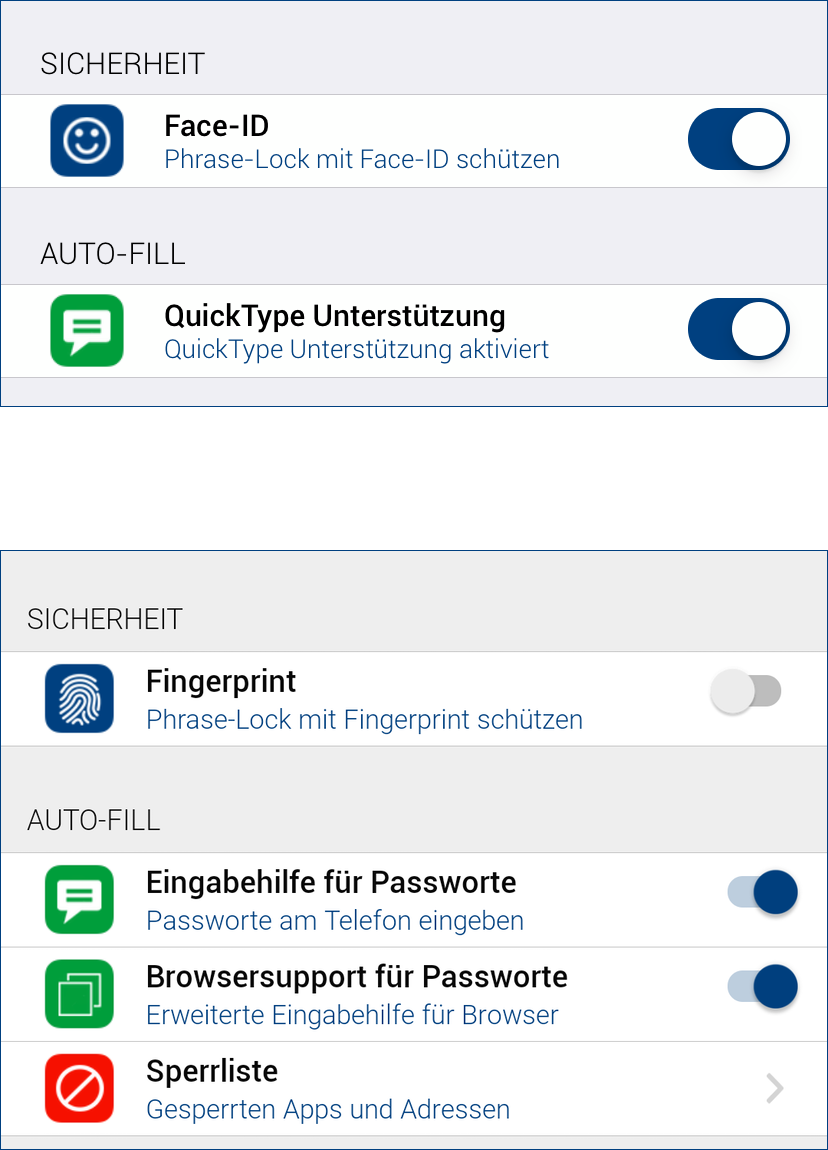Click the green QuickType speech bubble icon
828x1150 pixels.
(87, 331)
